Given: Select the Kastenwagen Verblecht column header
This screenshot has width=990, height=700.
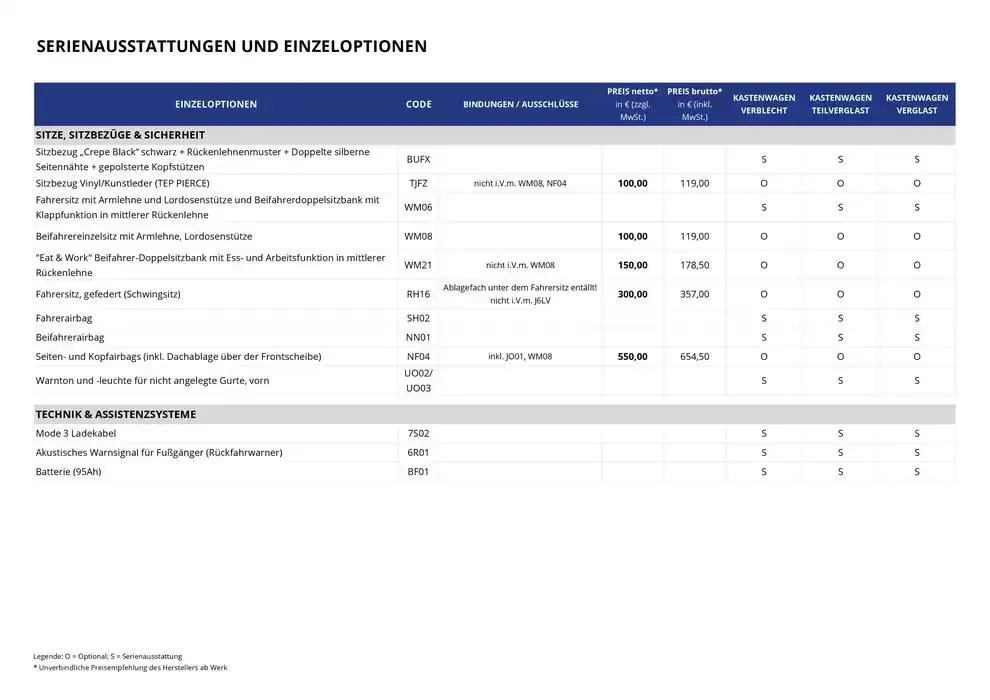Looking at the screenshot, I should [764, 104].
